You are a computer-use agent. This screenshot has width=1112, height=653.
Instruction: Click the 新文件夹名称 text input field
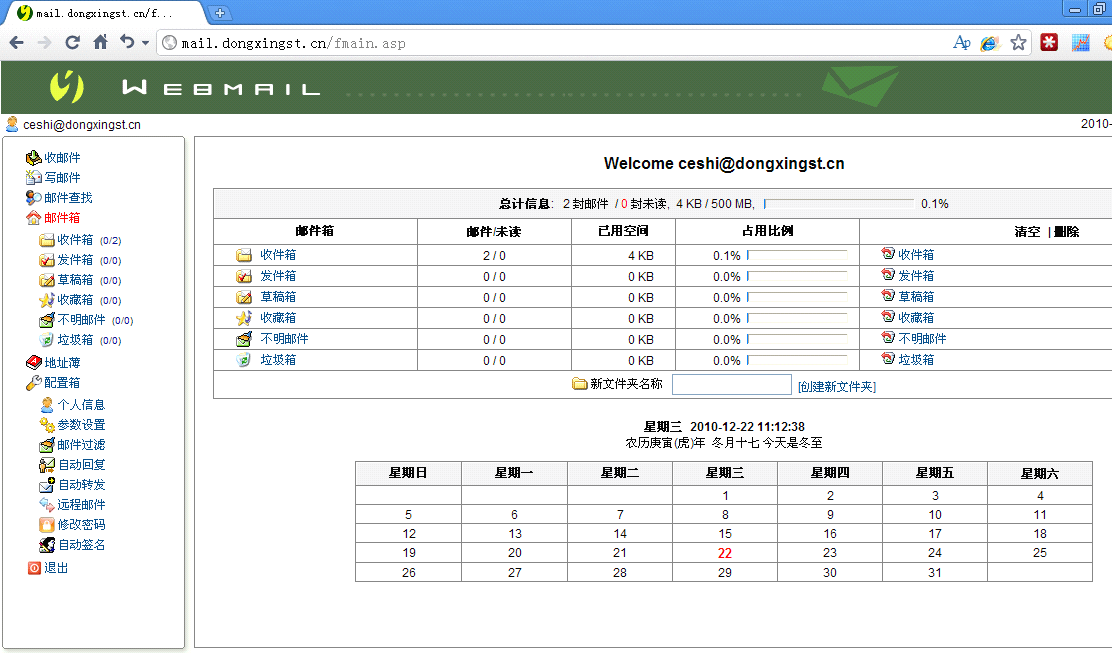(x=731, y=385)
